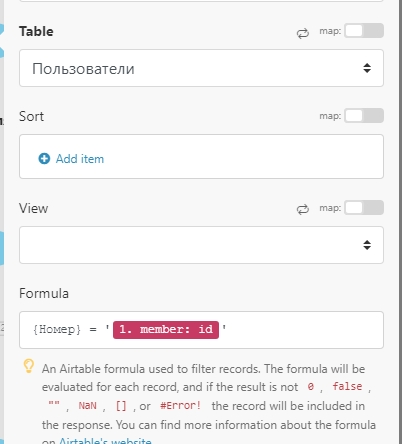The image size is (402, 444).
Task: Open the Table dropdown showing Пользователи
Action: [201, 68]
